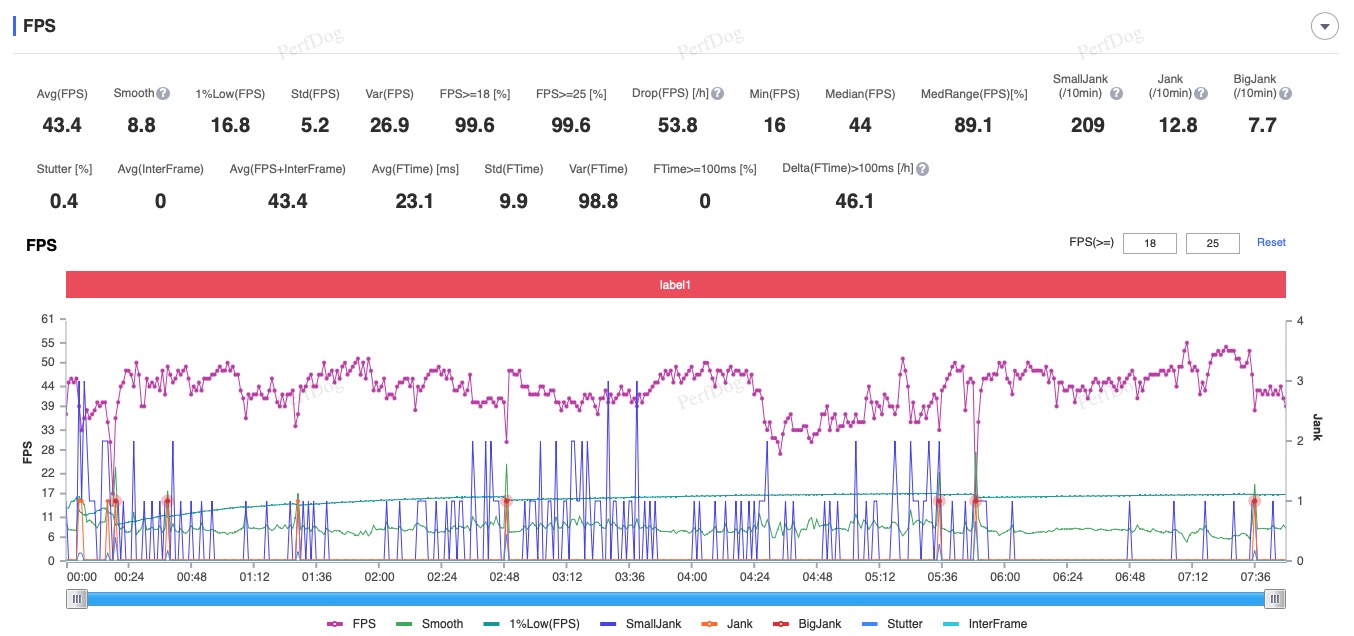Select the red label1 bar
Image resolution: width=1354 pixels, height=636 pixels.
tap(675, 285)
